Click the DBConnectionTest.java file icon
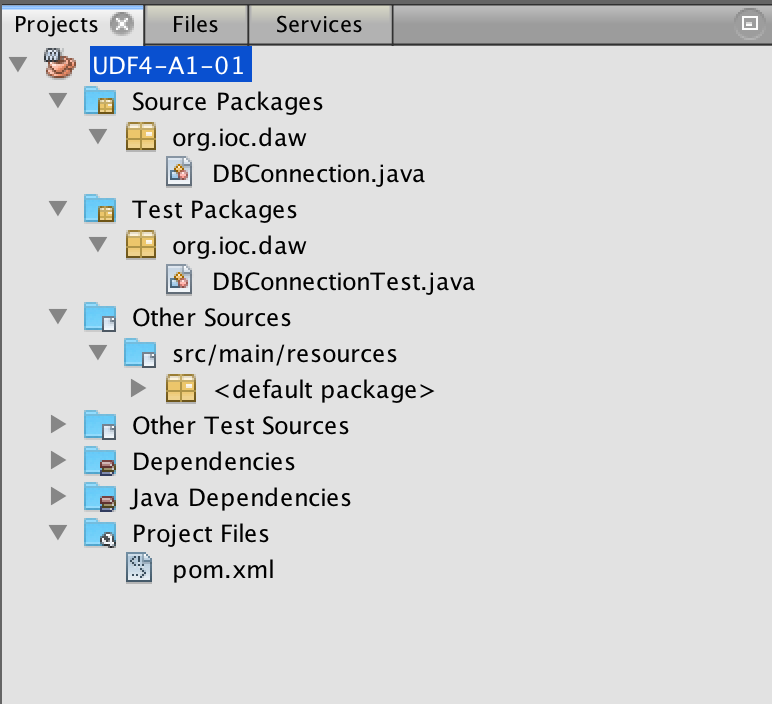The height and width of the screenshot is (704, 772). click(179, 280)
